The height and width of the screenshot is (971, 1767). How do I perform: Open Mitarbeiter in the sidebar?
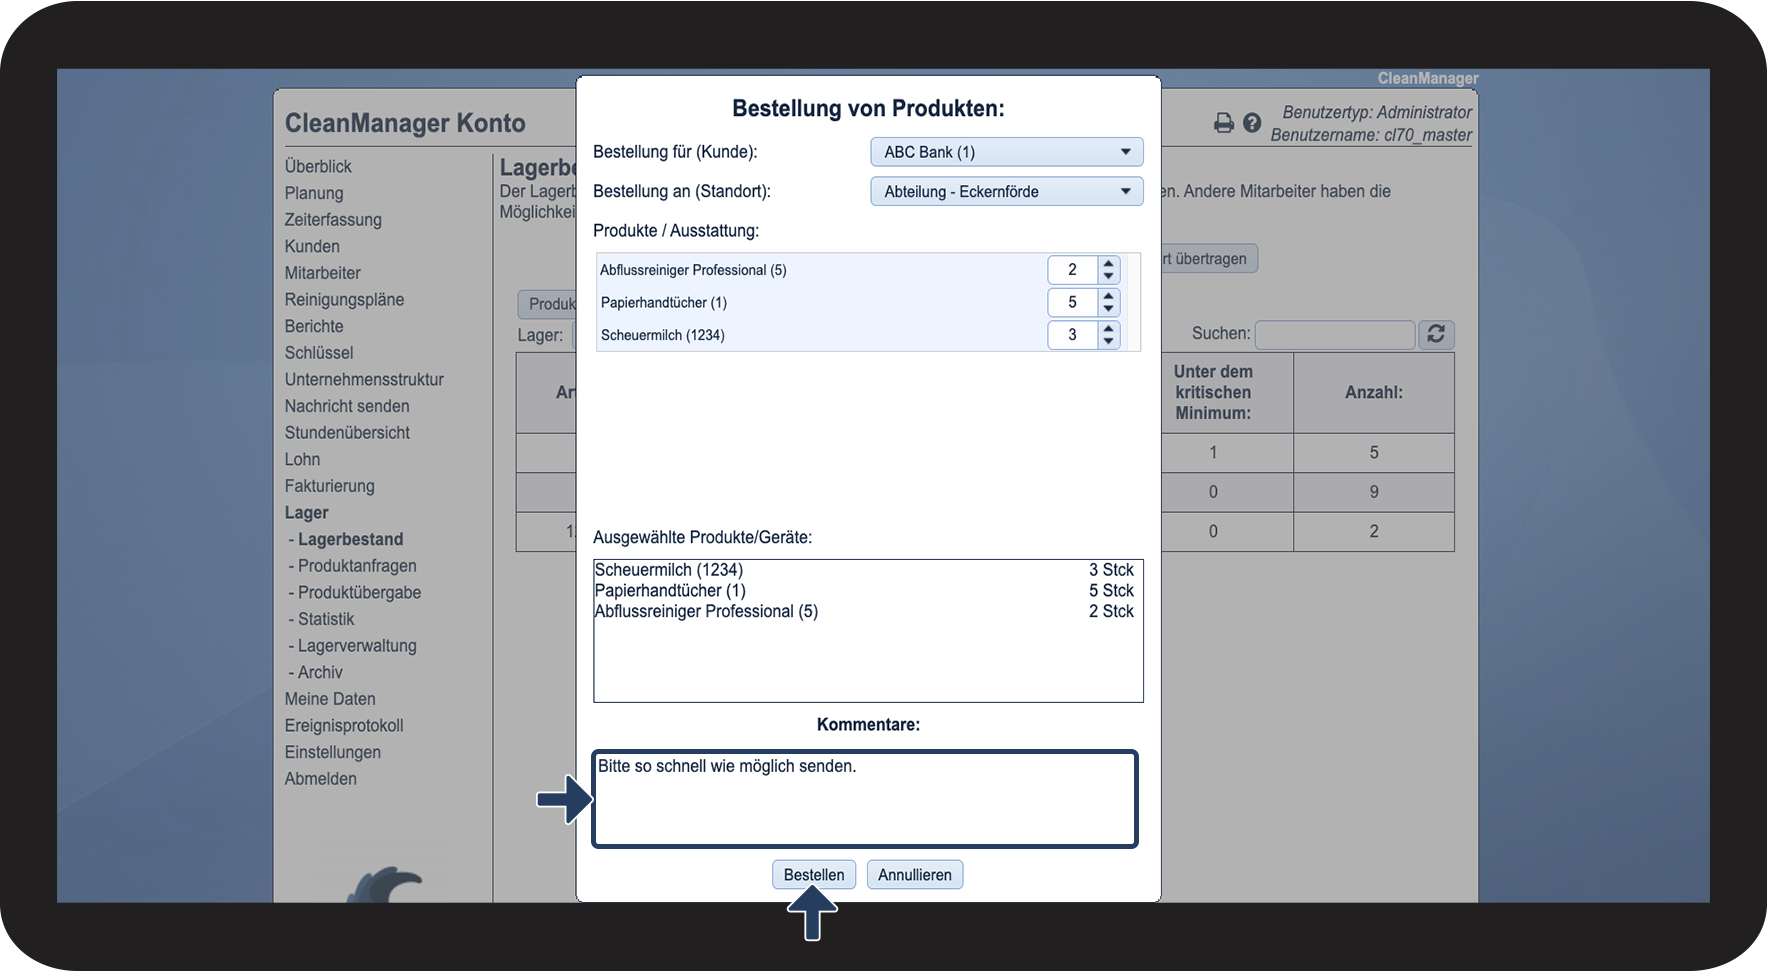click(322, 273)
